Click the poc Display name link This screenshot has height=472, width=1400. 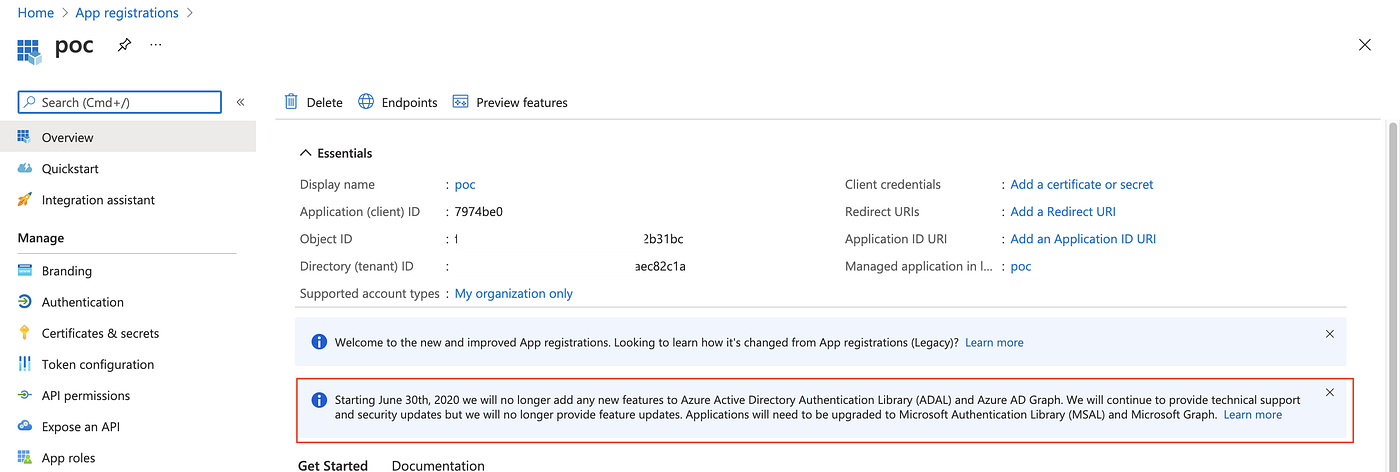[x=465, y=185]
